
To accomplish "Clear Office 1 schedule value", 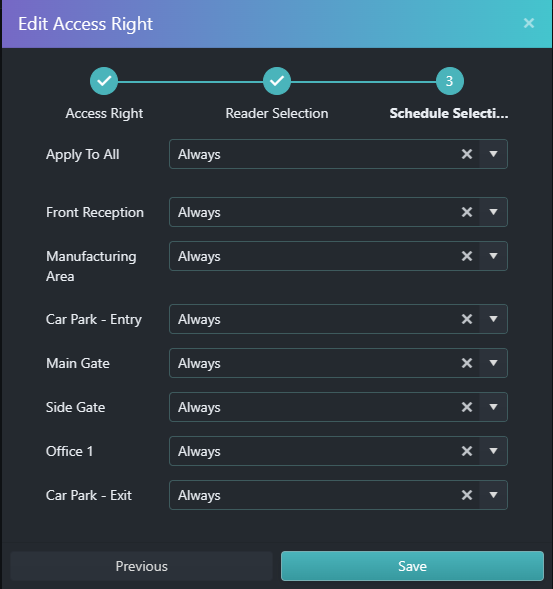I will tap(467, 451).
